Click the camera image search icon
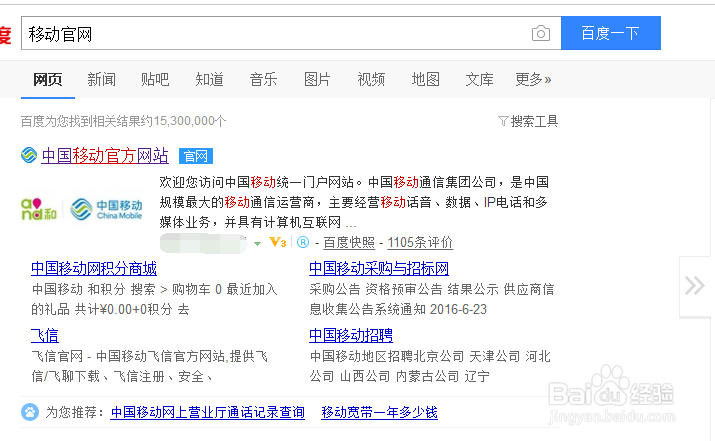Screen dimensions: 715x441 541,33
